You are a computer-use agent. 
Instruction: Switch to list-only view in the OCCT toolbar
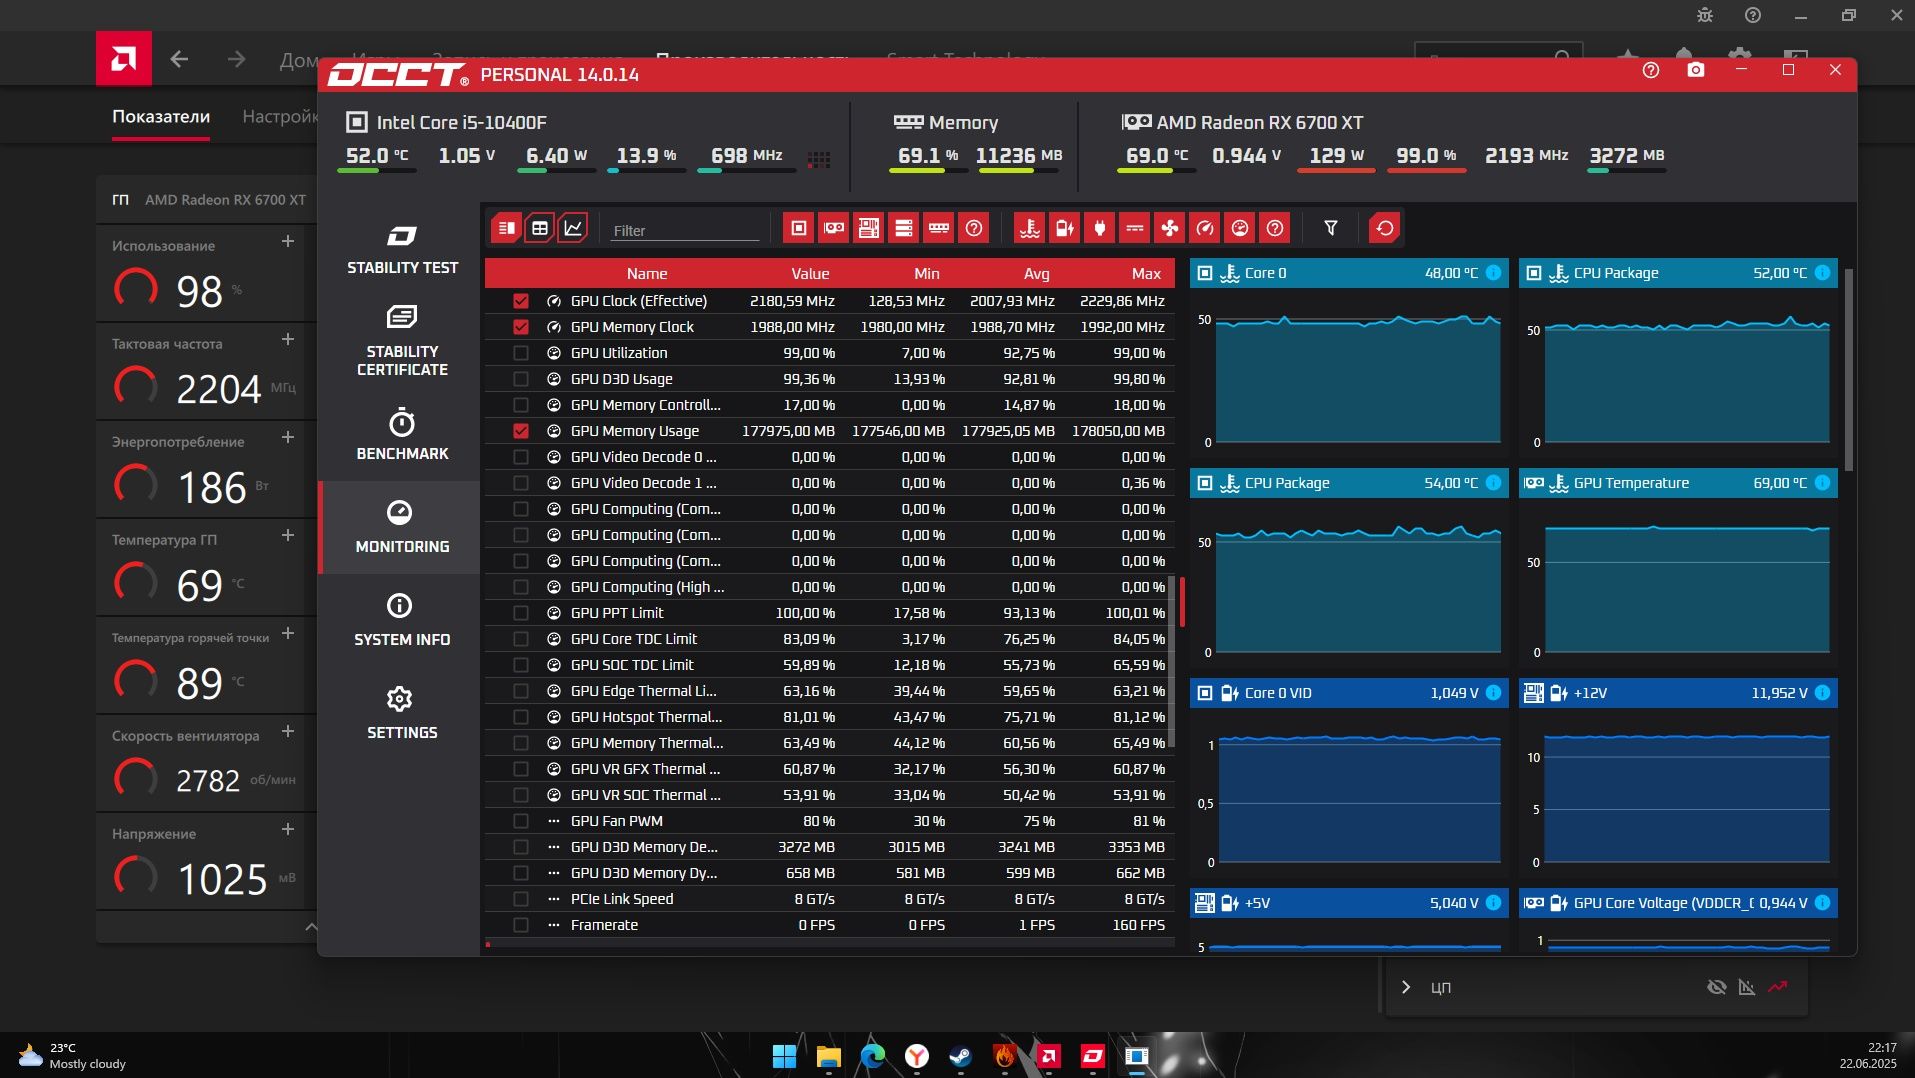tap(507, 228)
